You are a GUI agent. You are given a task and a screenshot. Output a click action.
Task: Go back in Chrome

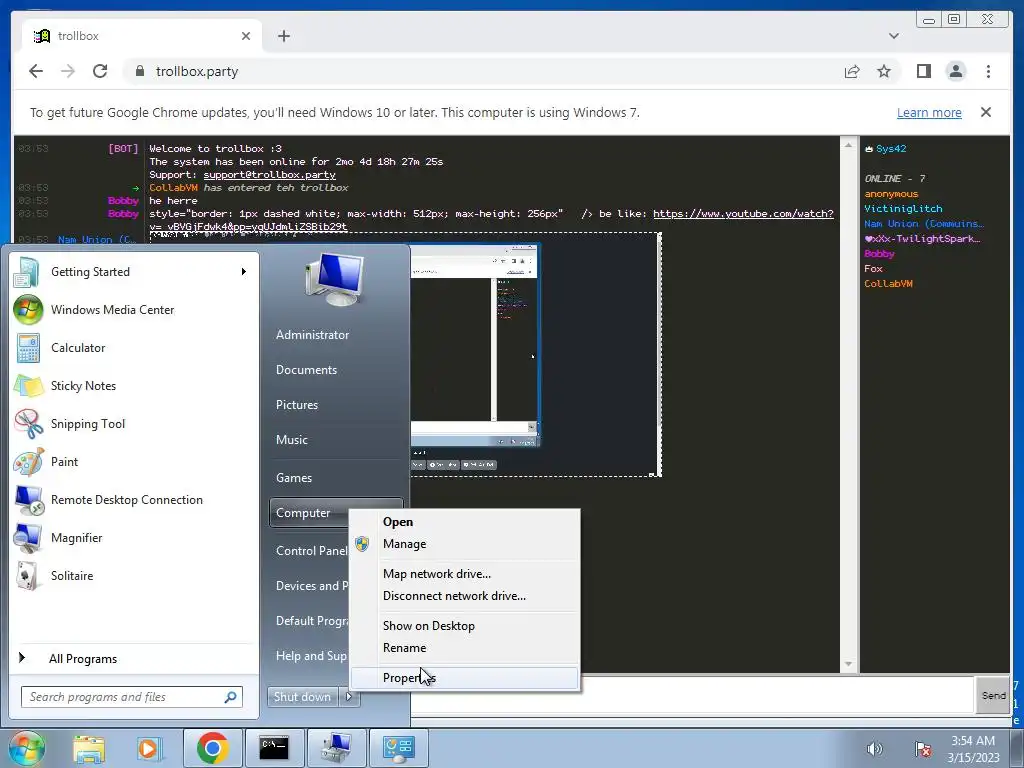36,71
